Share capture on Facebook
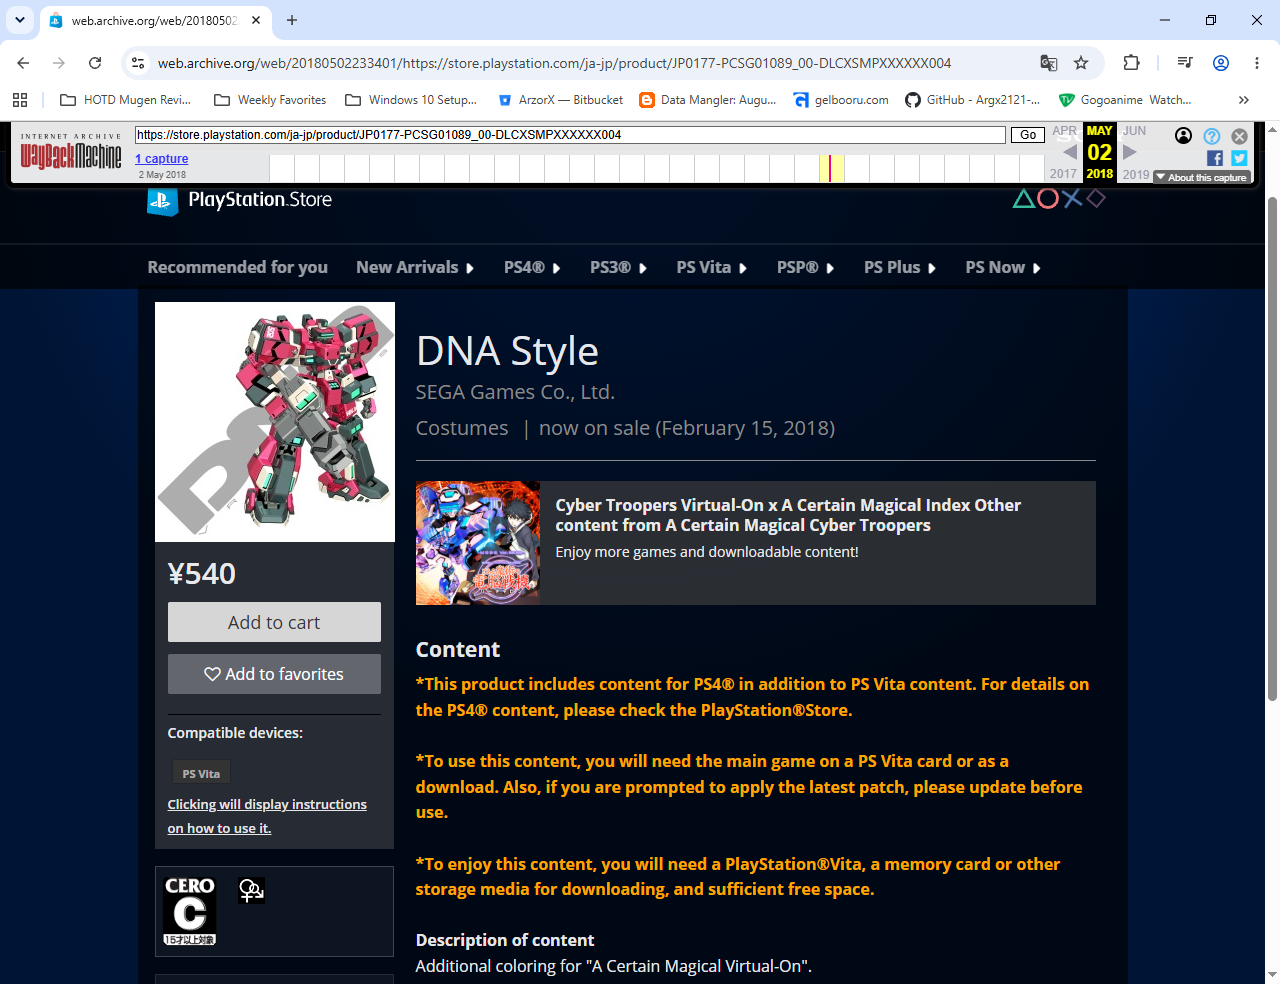 (1215, 158)
